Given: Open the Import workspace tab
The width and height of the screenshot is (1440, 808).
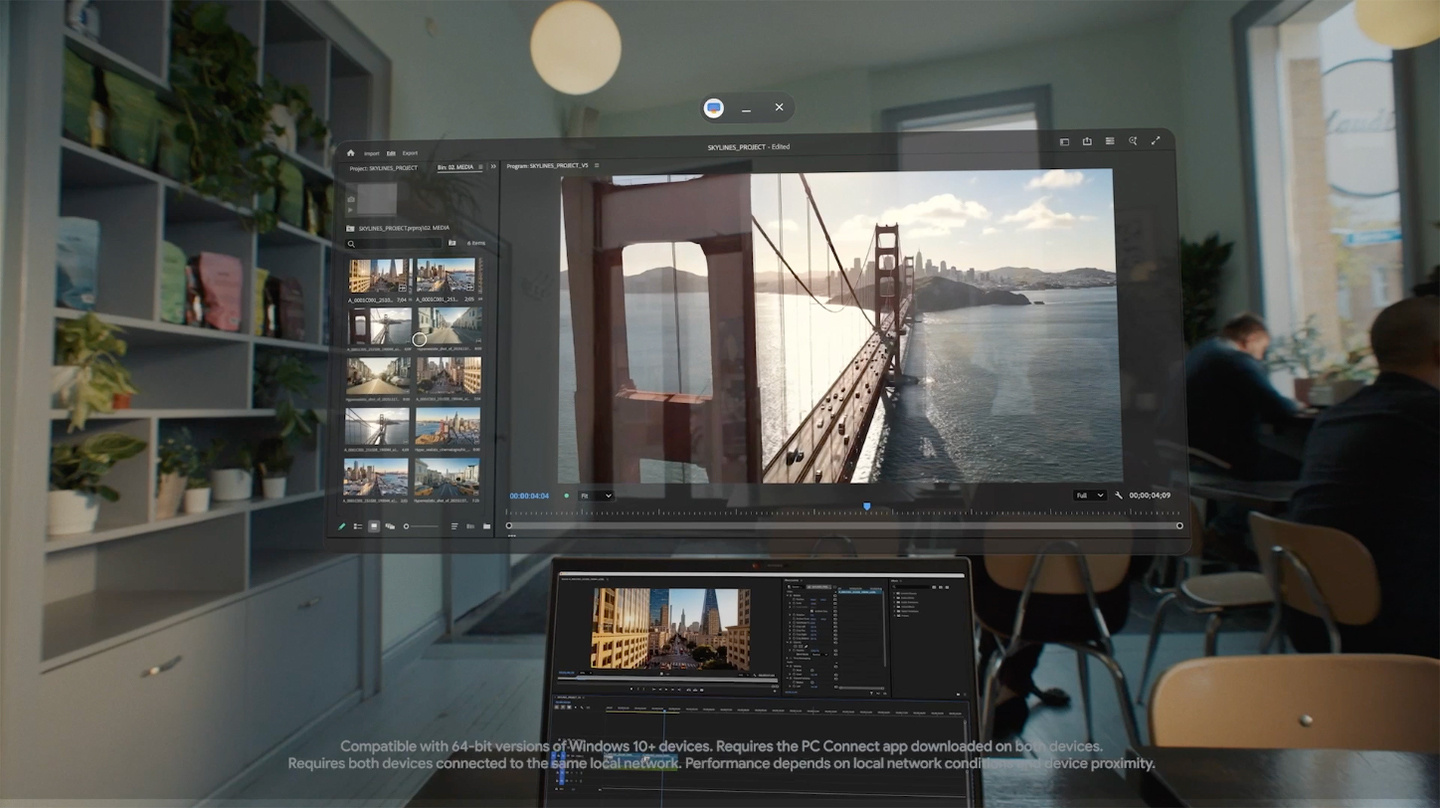Looking at the screenshot, I should point(371,154).
